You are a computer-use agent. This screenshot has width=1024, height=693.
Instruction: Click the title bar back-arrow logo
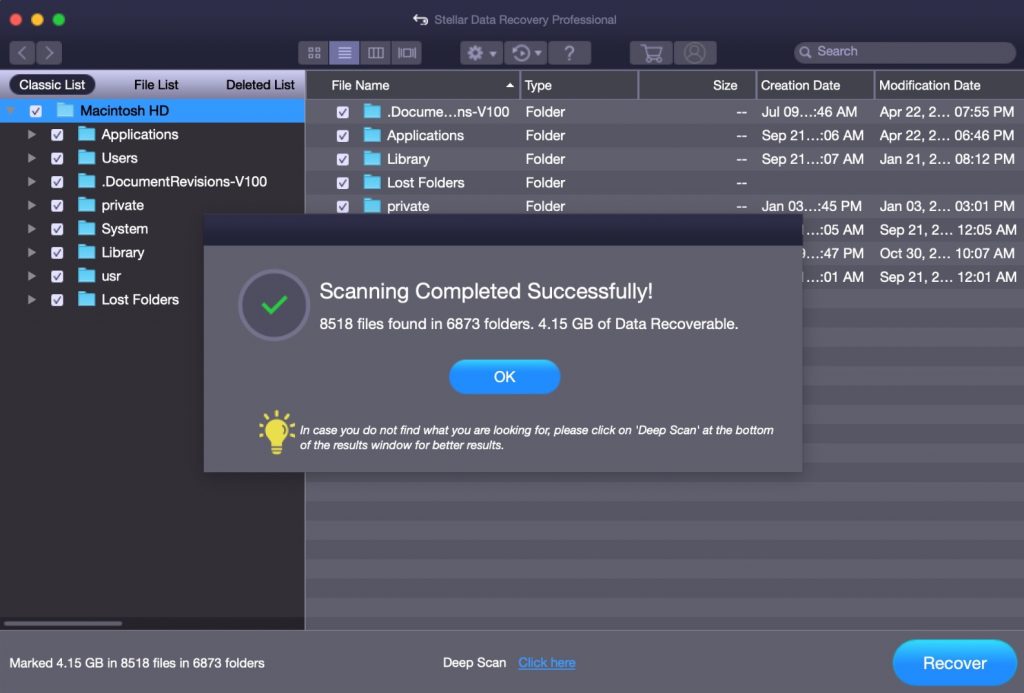[421, 20]
